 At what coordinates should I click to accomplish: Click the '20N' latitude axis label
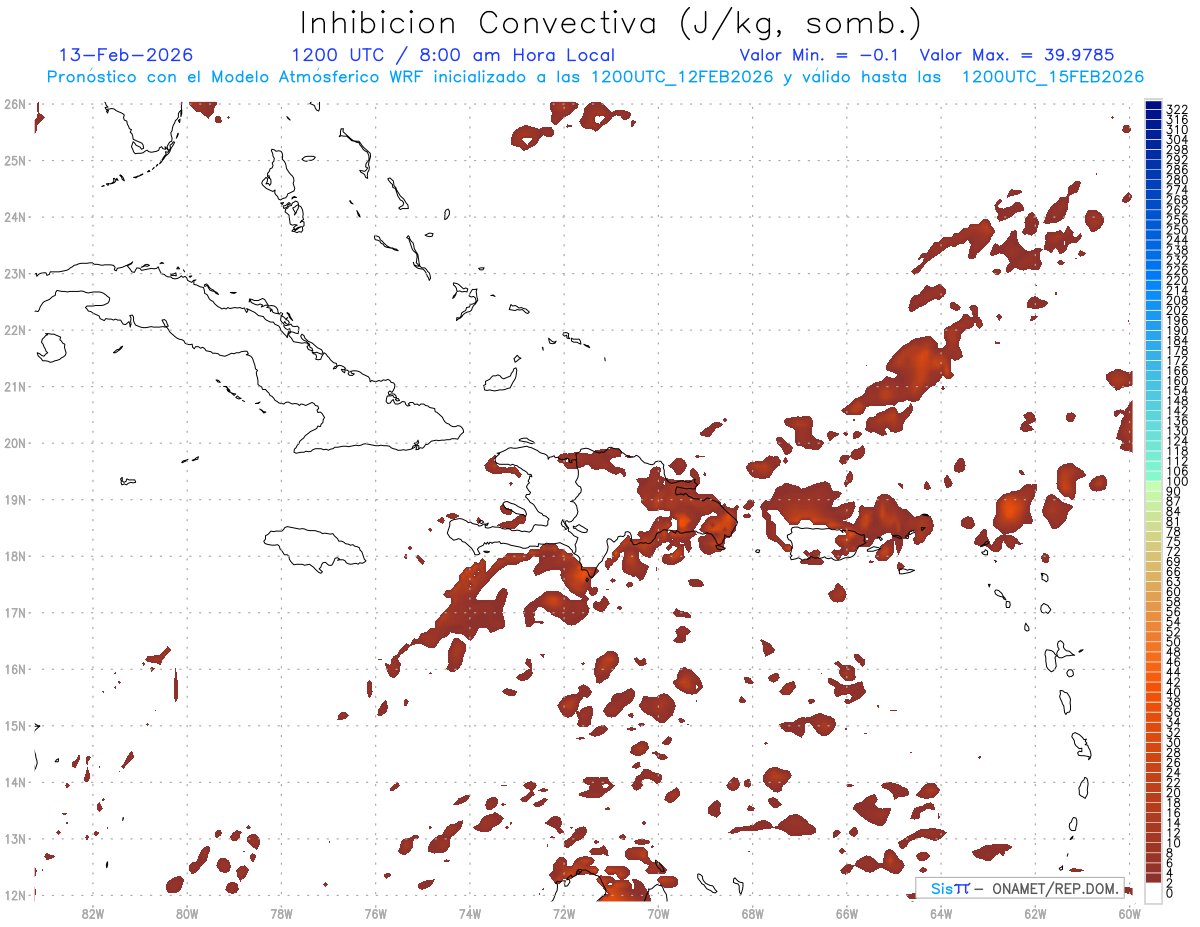point(14,442)
